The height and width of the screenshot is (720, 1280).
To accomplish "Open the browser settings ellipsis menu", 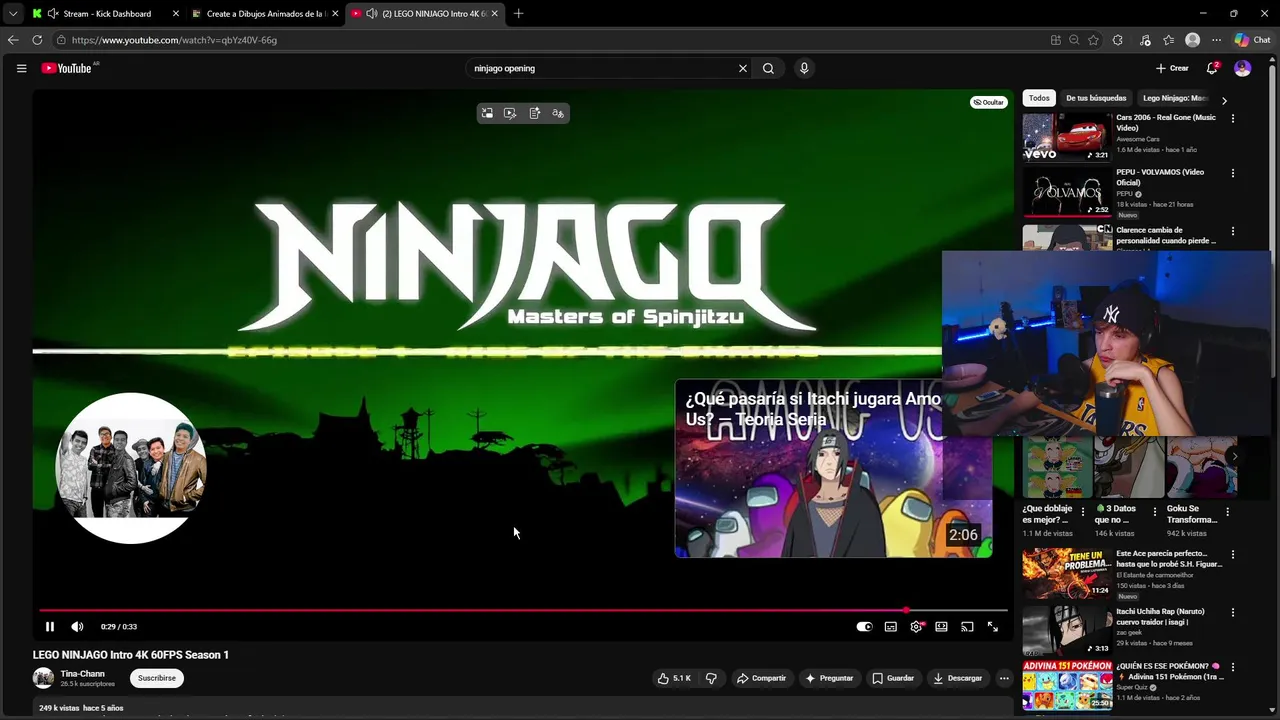I will click(1216, 40).
